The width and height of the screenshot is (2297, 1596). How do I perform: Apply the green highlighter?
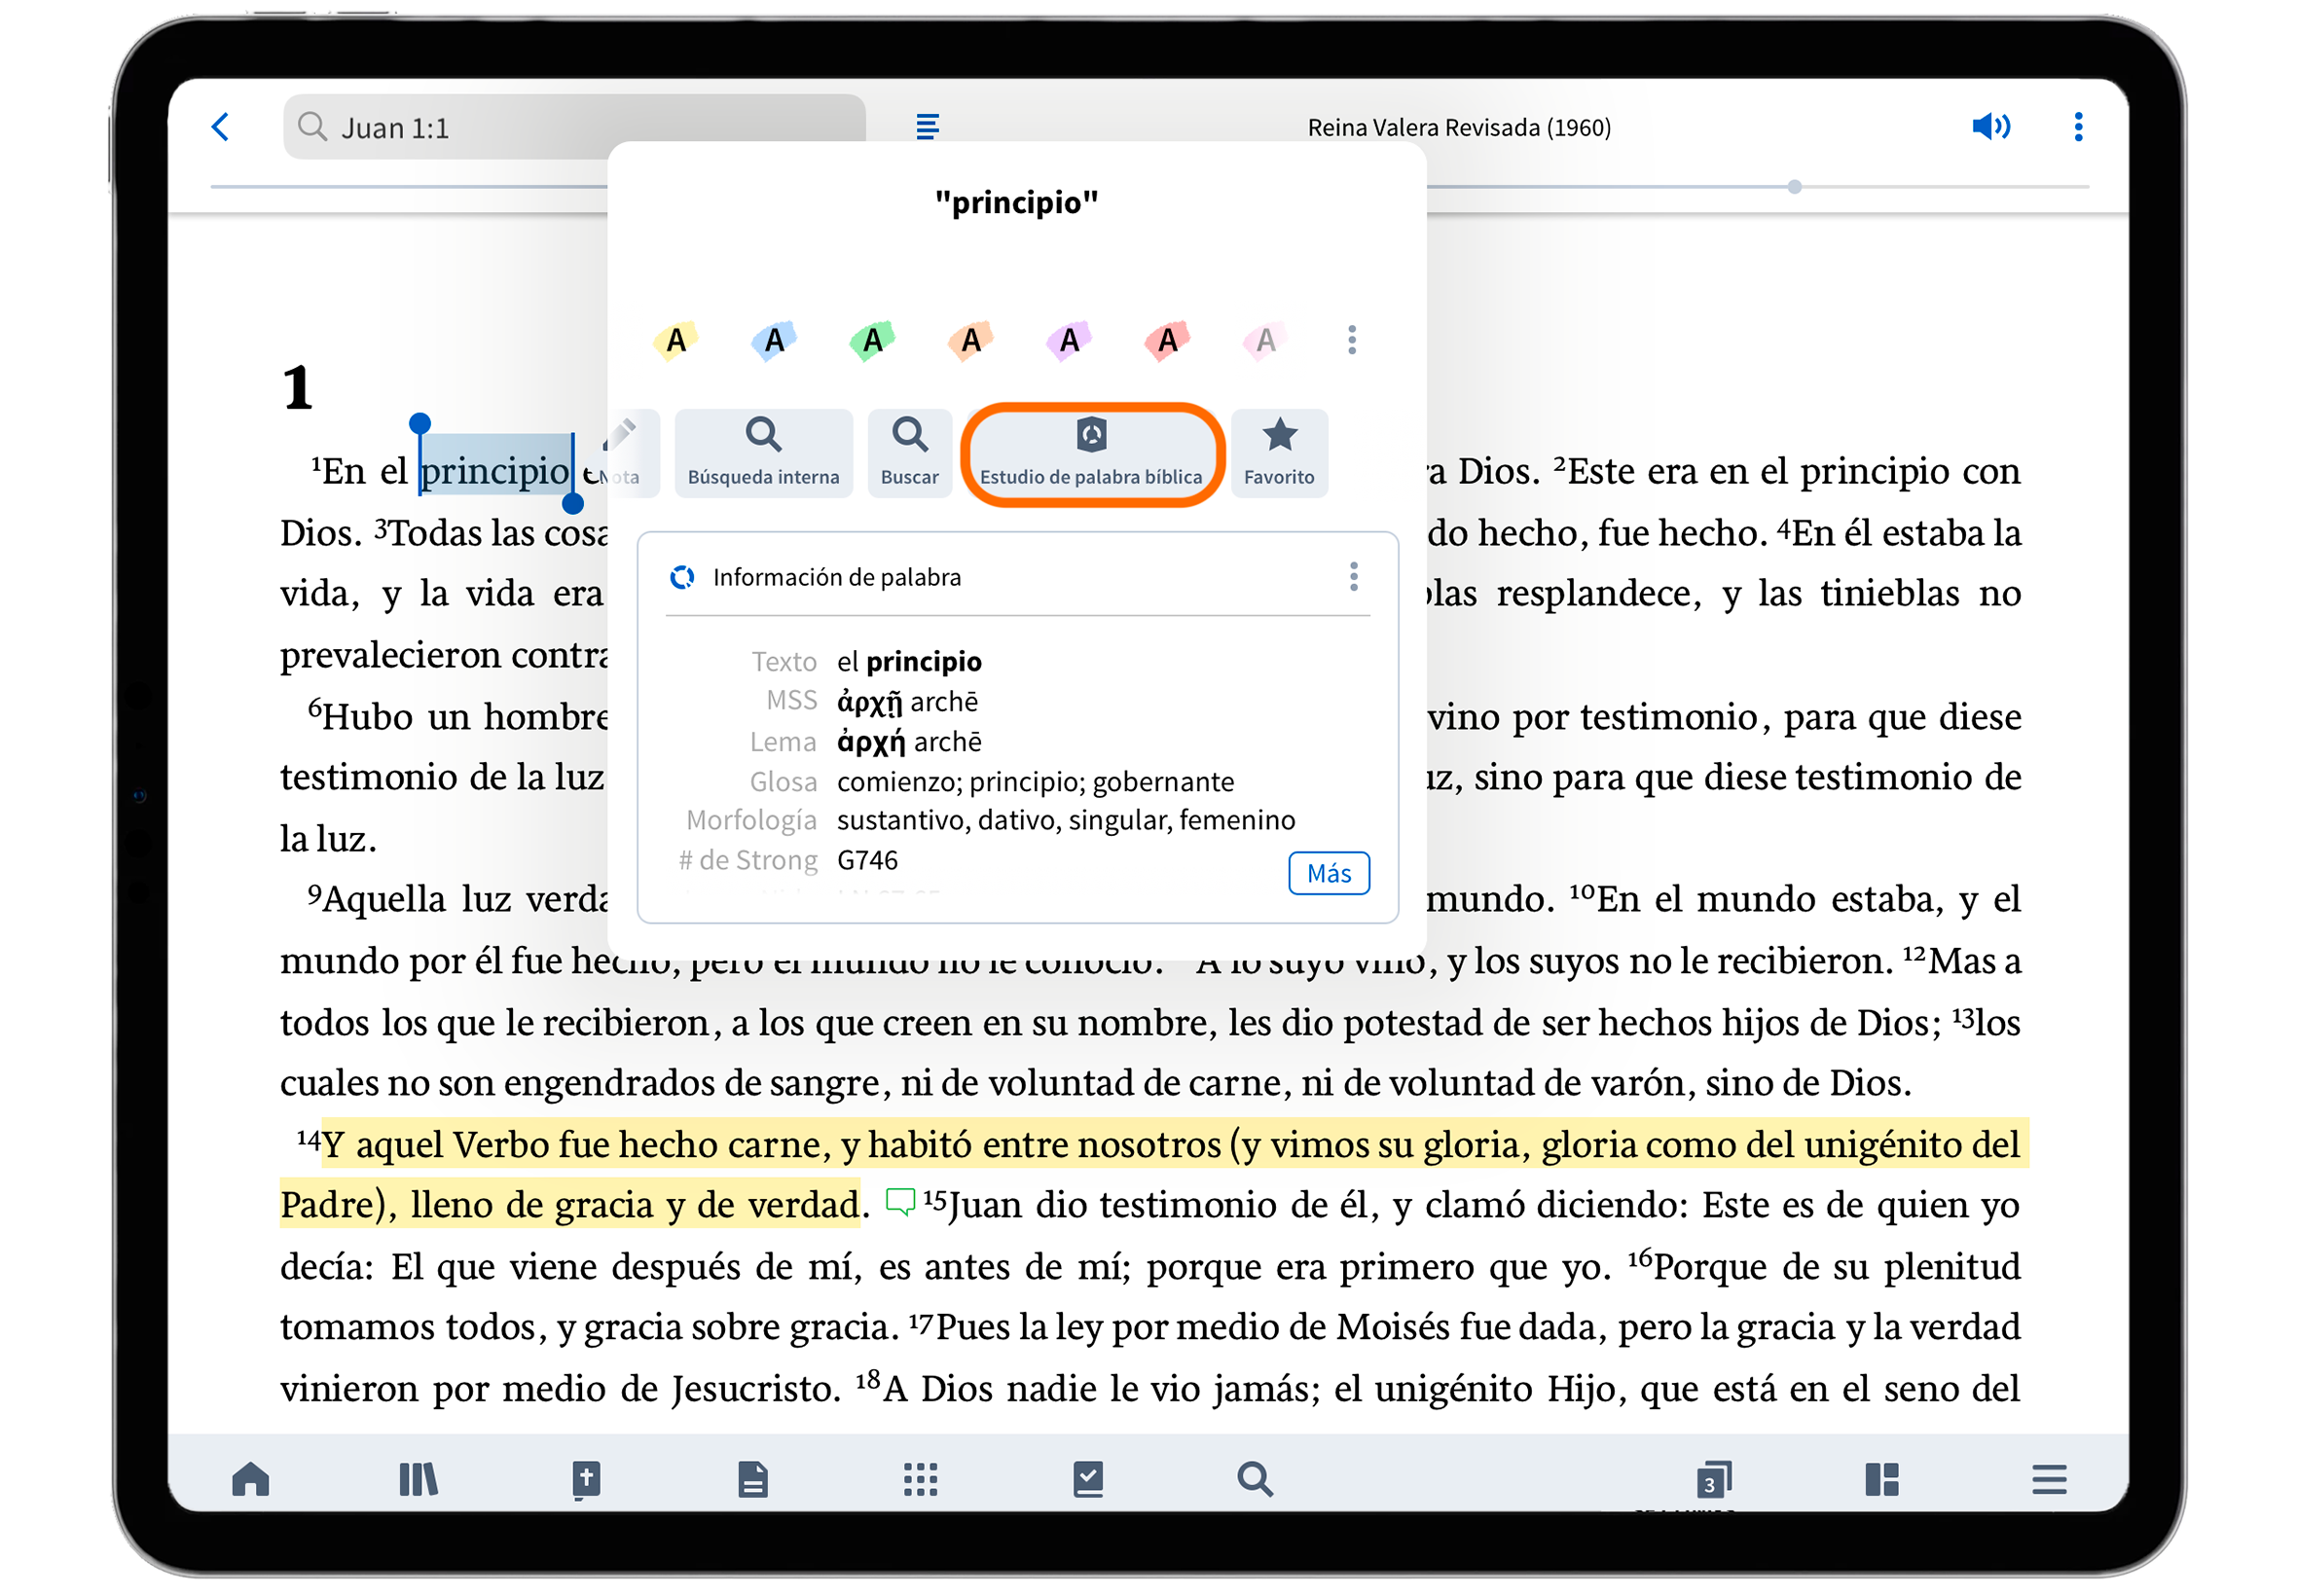pyautogui.click(x=872, y=341)
